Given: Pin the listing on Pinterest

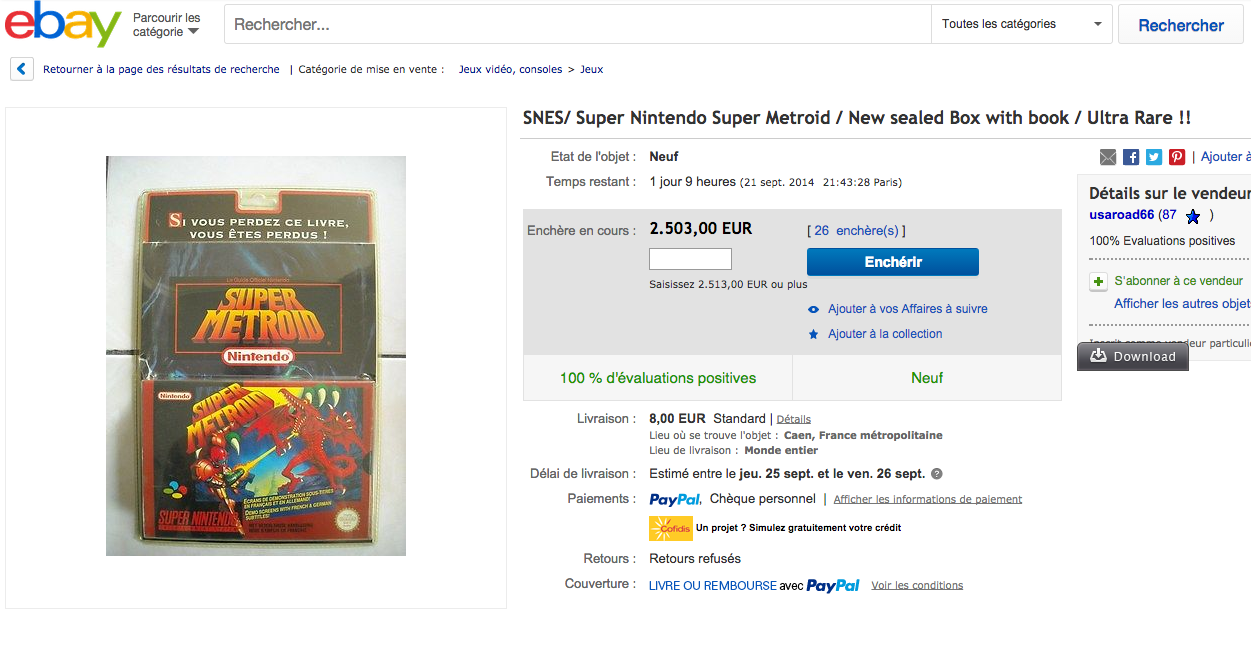Looking at the screenshot, I should coord(1177,157).
